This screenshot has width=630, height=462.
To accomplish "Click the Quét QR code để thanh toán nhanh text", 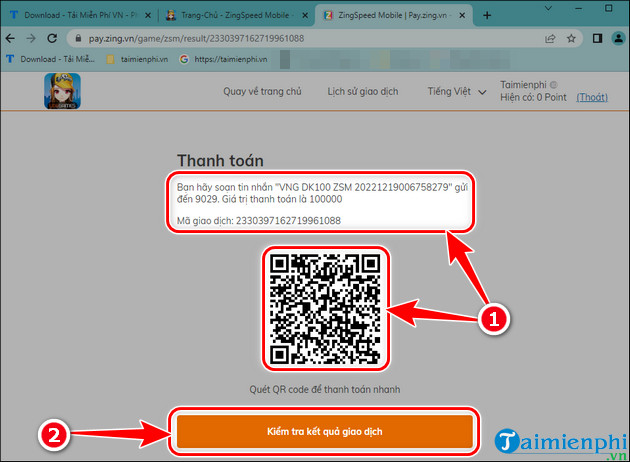I will point(325,390).
